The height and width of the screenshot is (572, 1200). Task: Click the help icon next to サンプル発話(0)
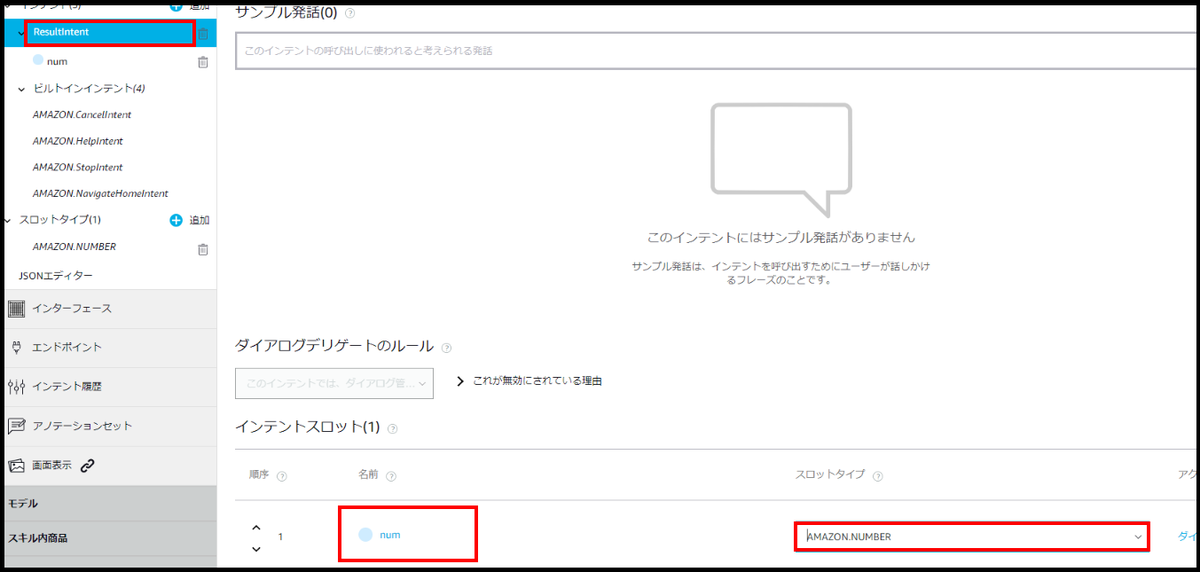(x=350, y=13)
